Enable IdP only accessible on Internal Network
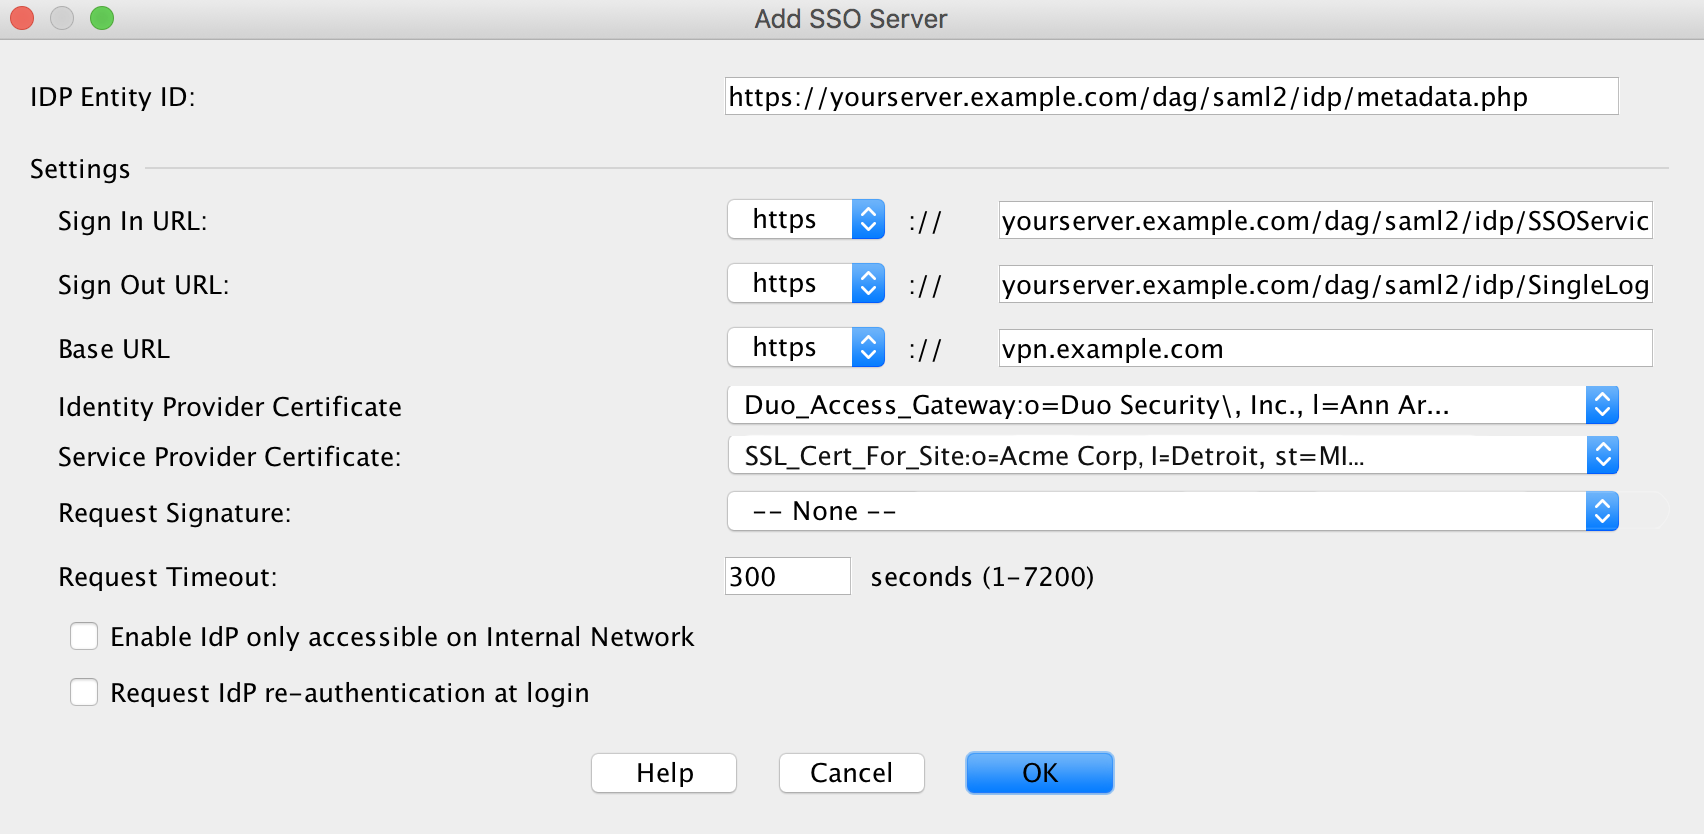The width and height of the screenshot is (1704, 834). point(84,636)
